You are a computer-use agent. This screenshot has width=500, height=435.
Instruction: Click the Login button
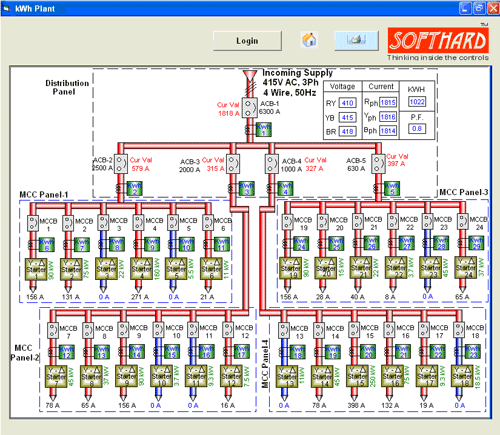click(247, 41)
